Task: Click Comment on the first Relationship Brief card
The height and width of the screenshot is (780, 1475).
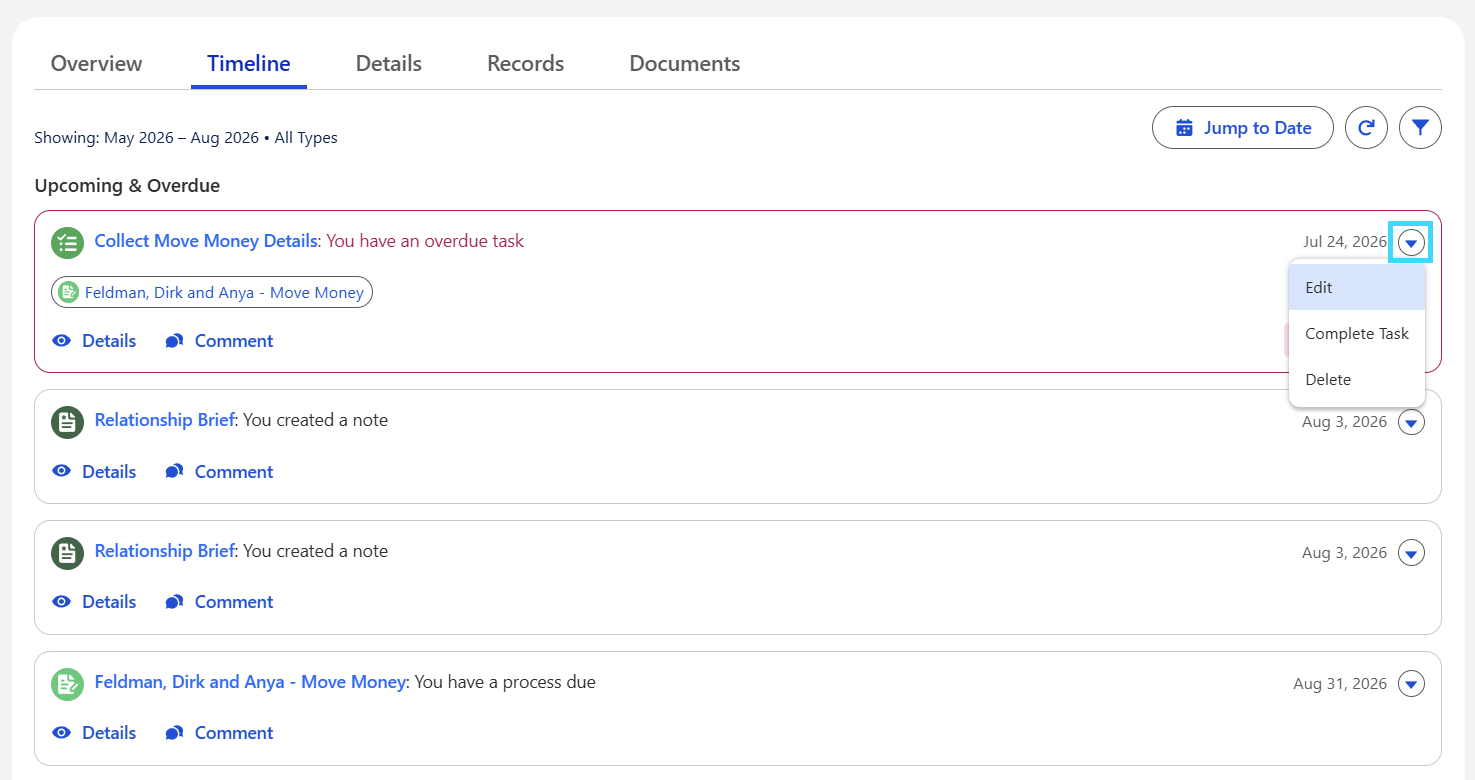Action: pyautogui.click(x=219, y=472)
